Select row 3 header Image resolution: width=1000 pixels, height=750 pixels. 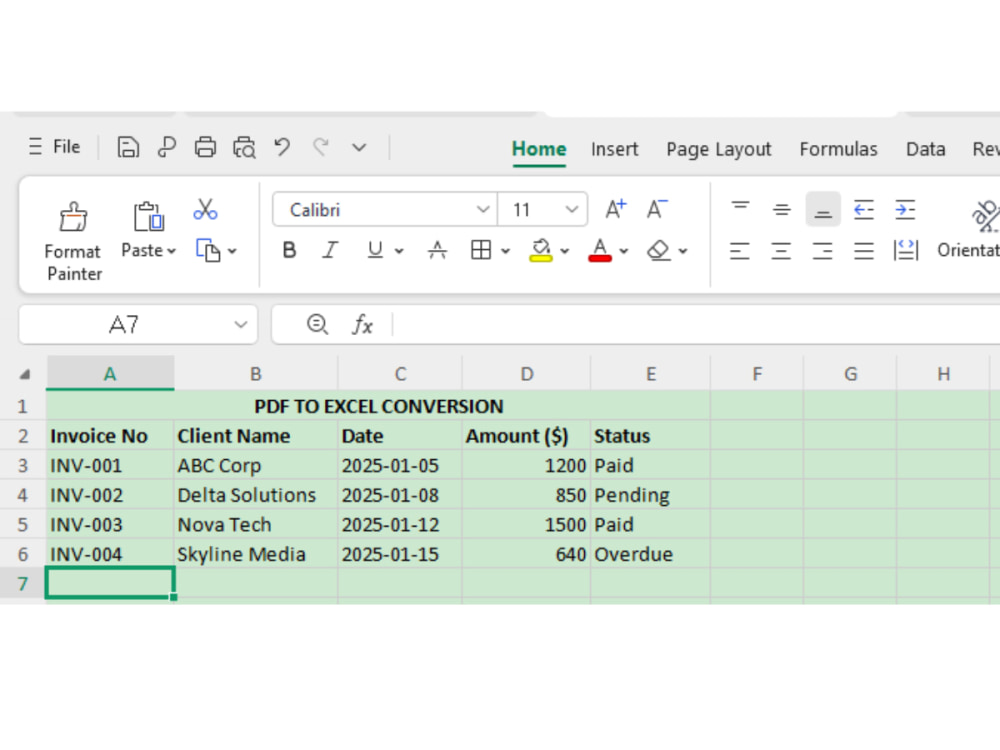click(23, 466)
